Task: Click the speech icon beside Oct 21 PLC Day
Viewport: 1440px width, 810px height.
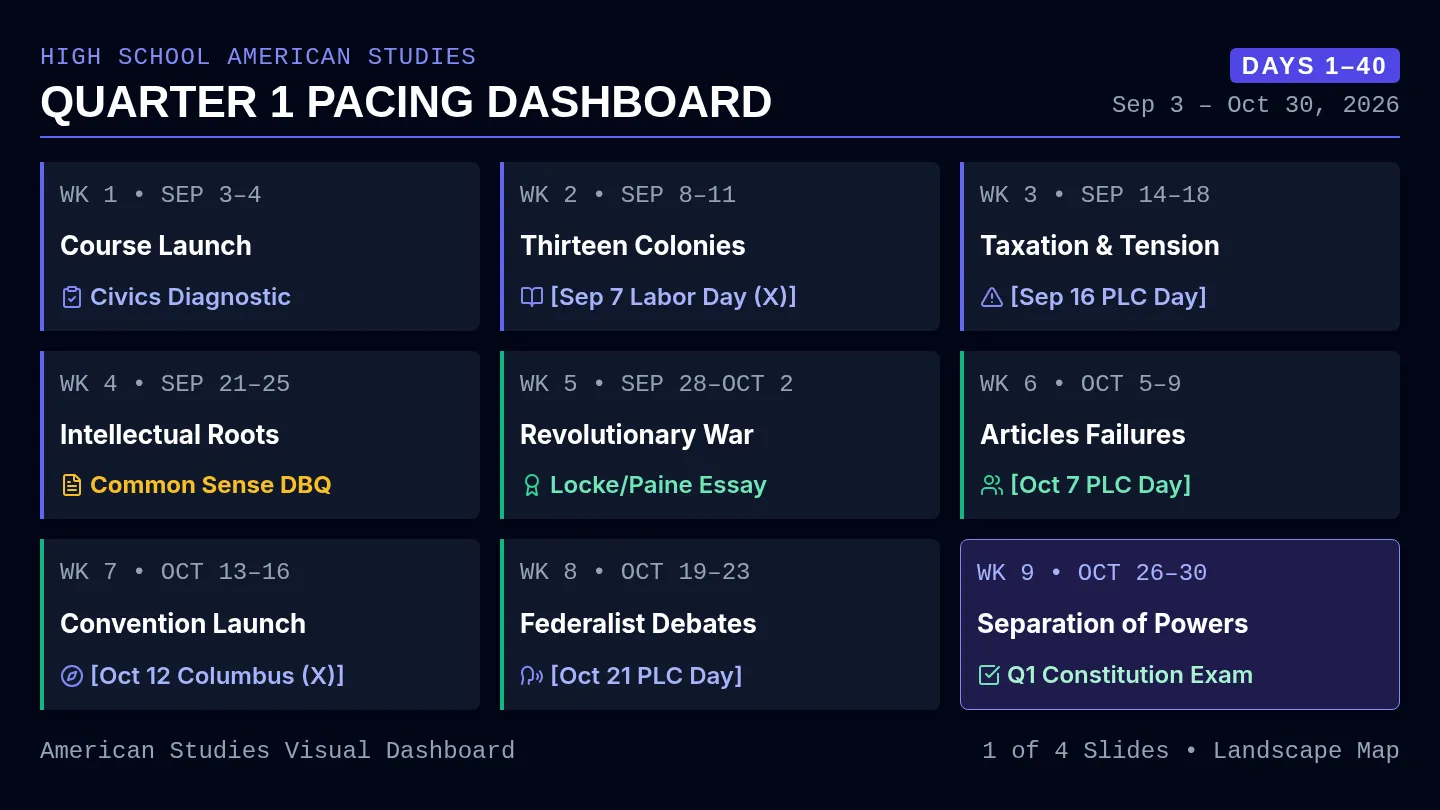Action: (x=531, y=676)
